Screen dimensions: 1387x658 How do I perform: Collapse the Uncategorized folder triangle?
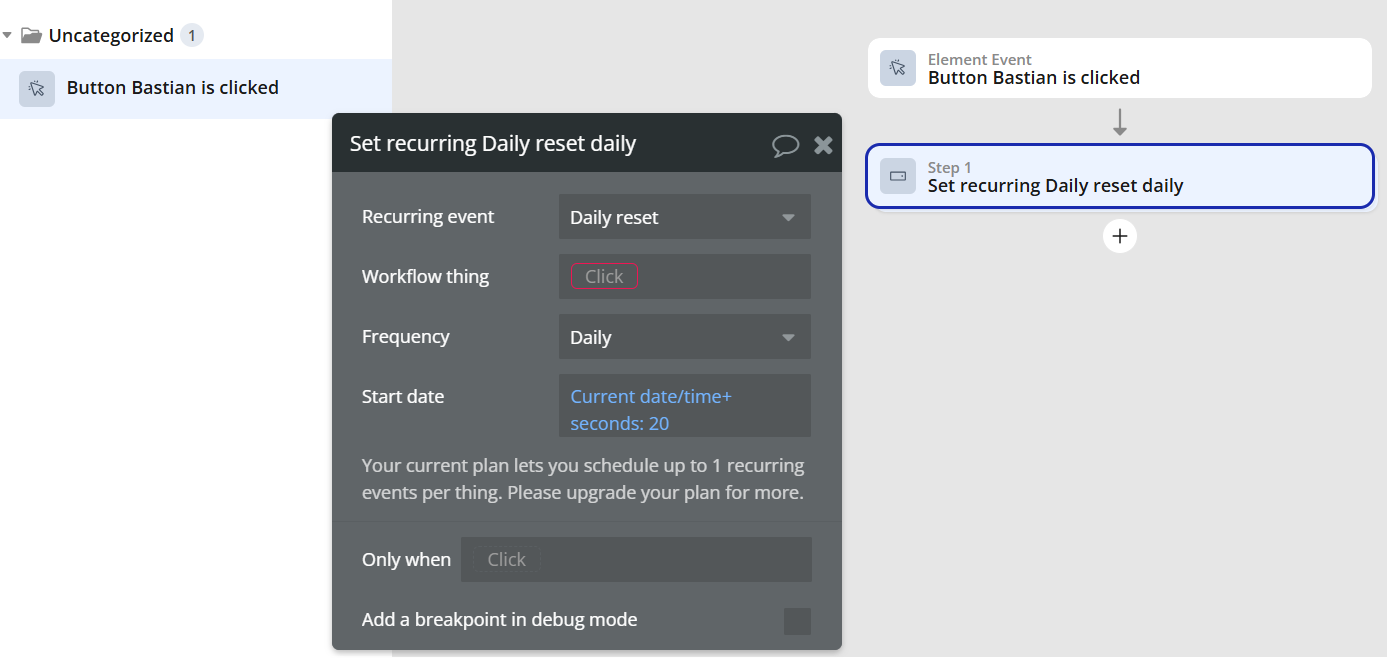7,35
